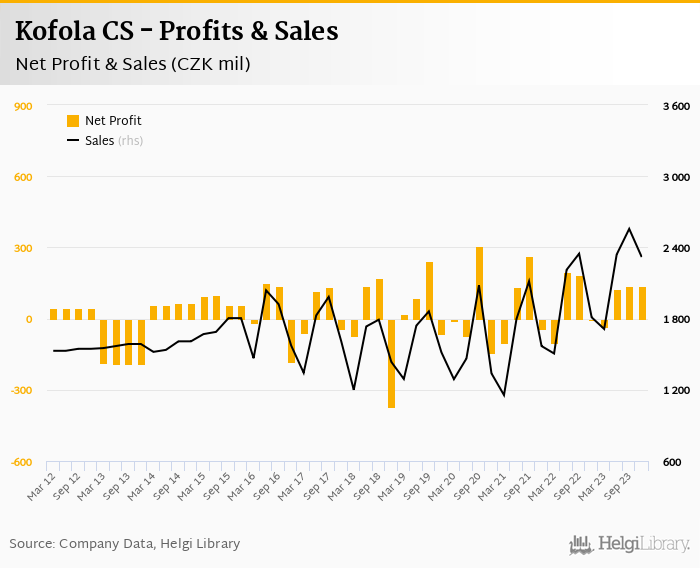Viewport: 700px width, 568px height.
Task: Click the -600 left axis label
Action: pyautogui.click(x=20, y=462)
